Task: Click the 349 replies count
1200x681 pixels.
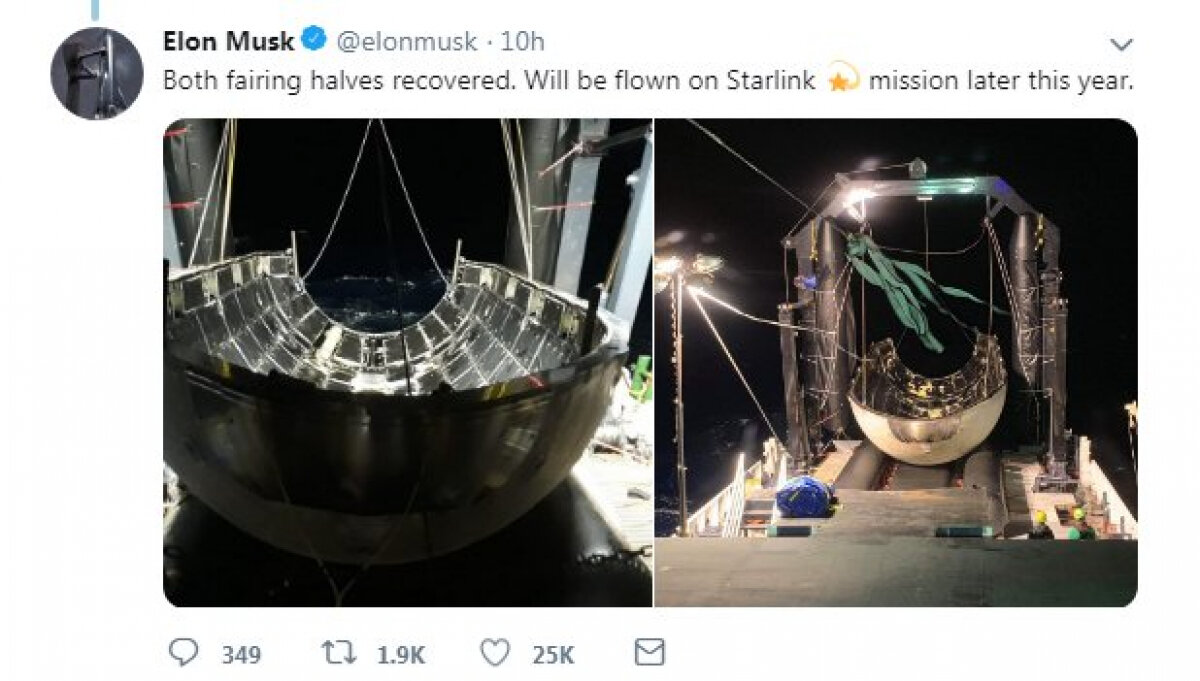Action: pyautogui.click(x=241, y=655)
